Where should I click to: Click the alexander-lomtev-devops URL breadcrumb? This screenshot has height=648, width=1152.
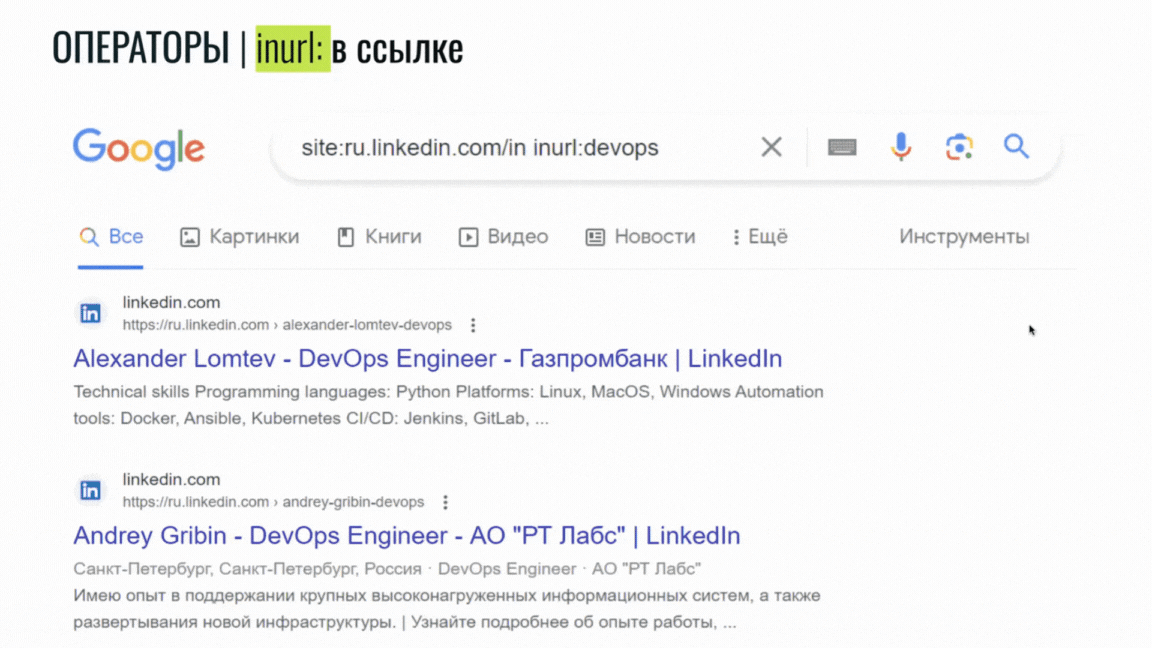[287, 325]
